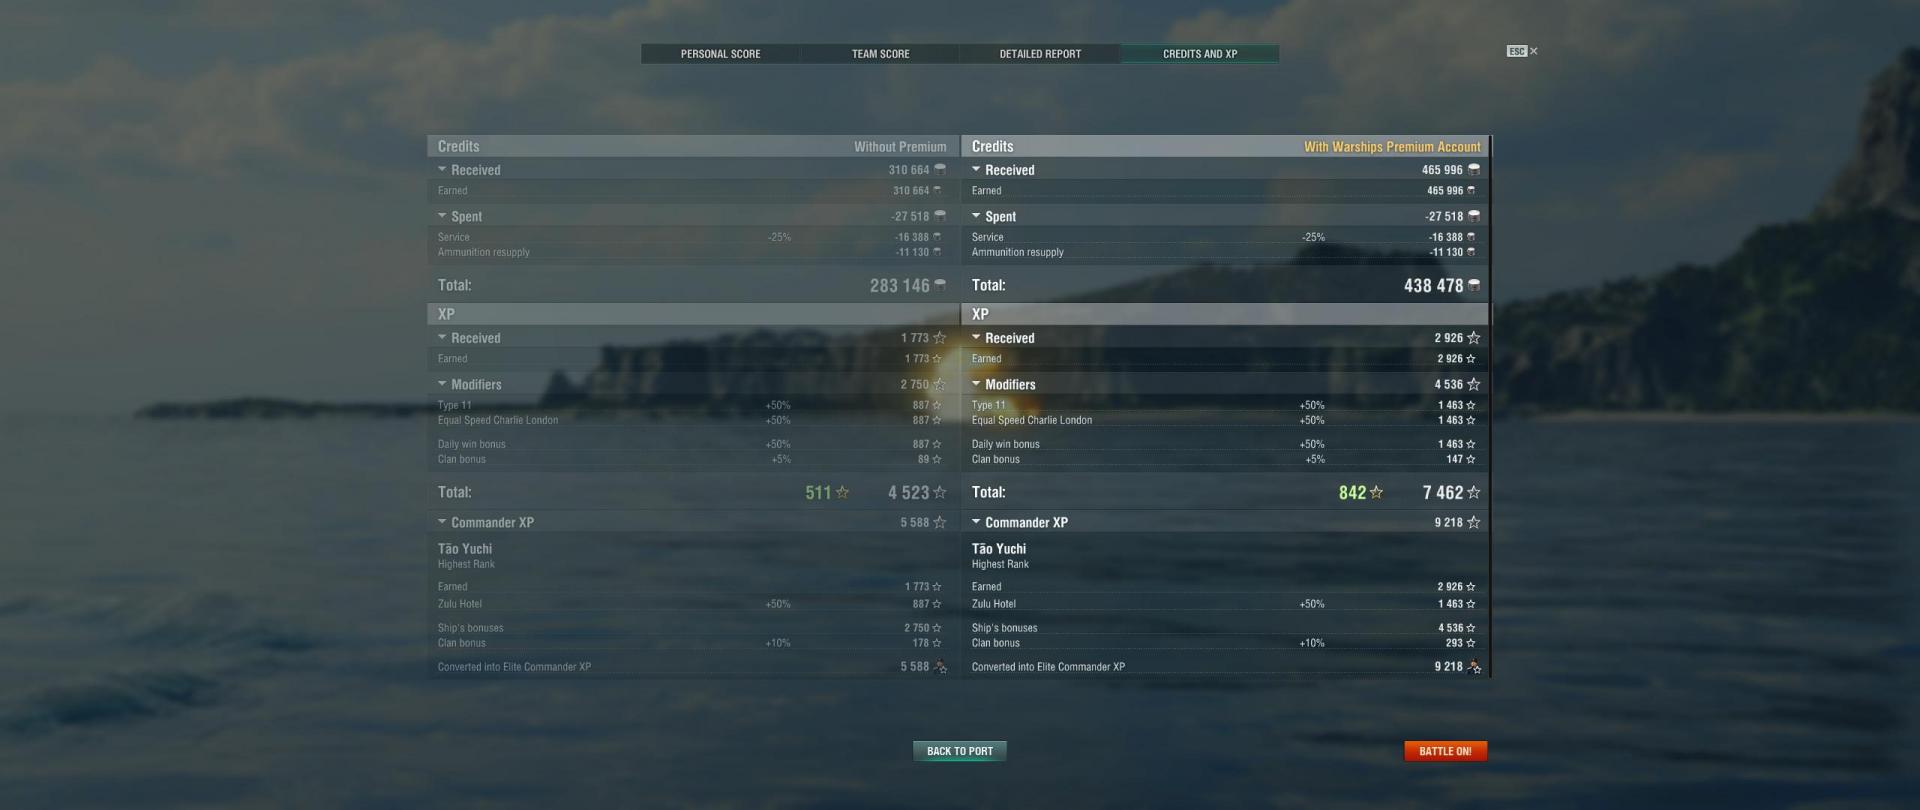
Task: Return with the Back to Port button
Action: pos(960,751)
